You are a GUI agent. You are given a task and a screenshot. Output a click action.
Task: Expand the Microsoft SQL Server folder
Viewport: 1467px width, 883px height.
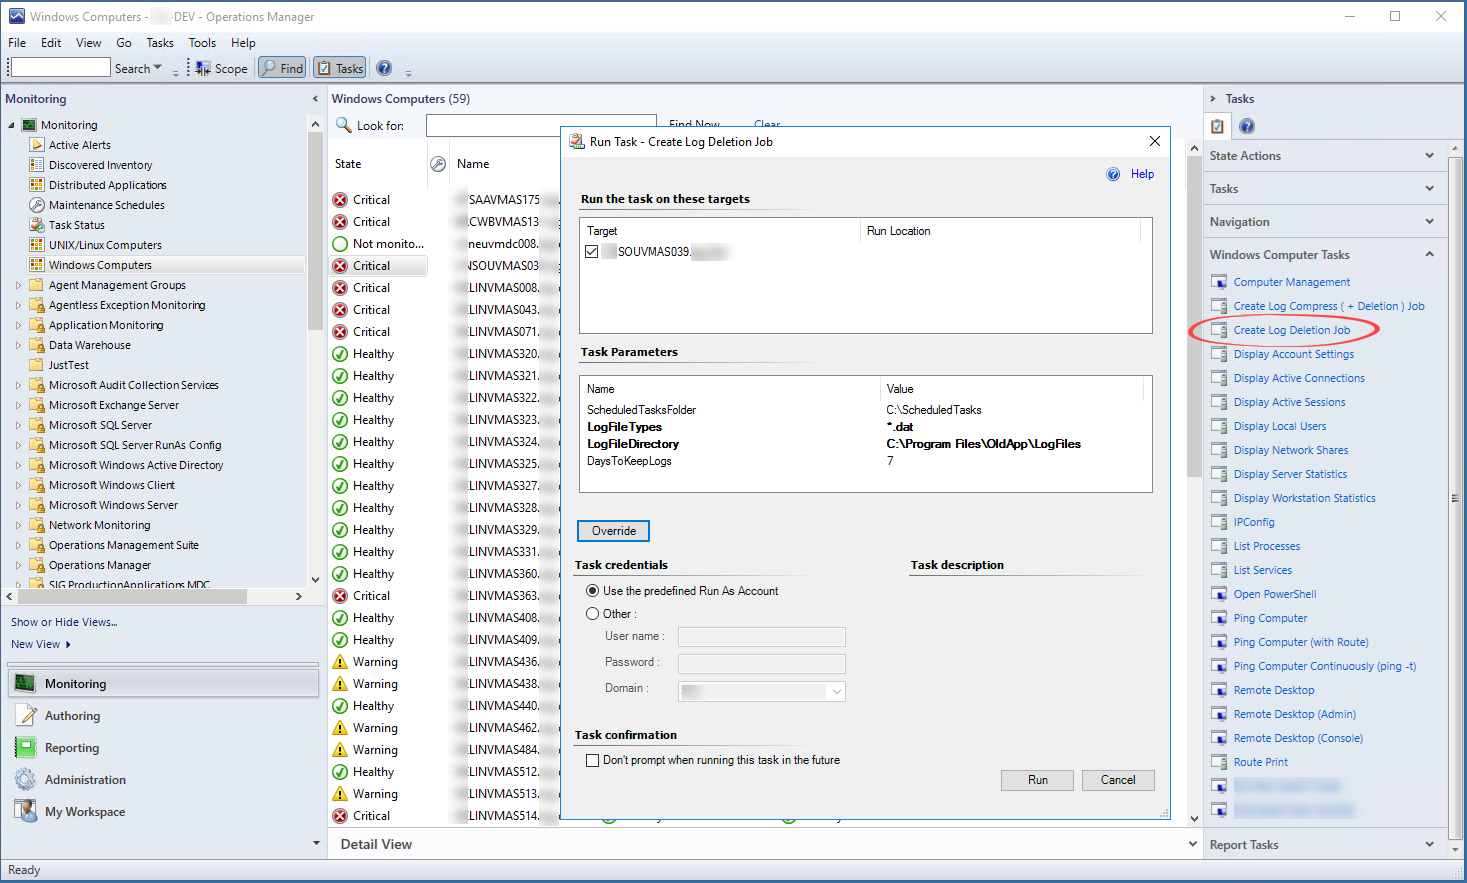pyautogui.click(x=18, y=425)
